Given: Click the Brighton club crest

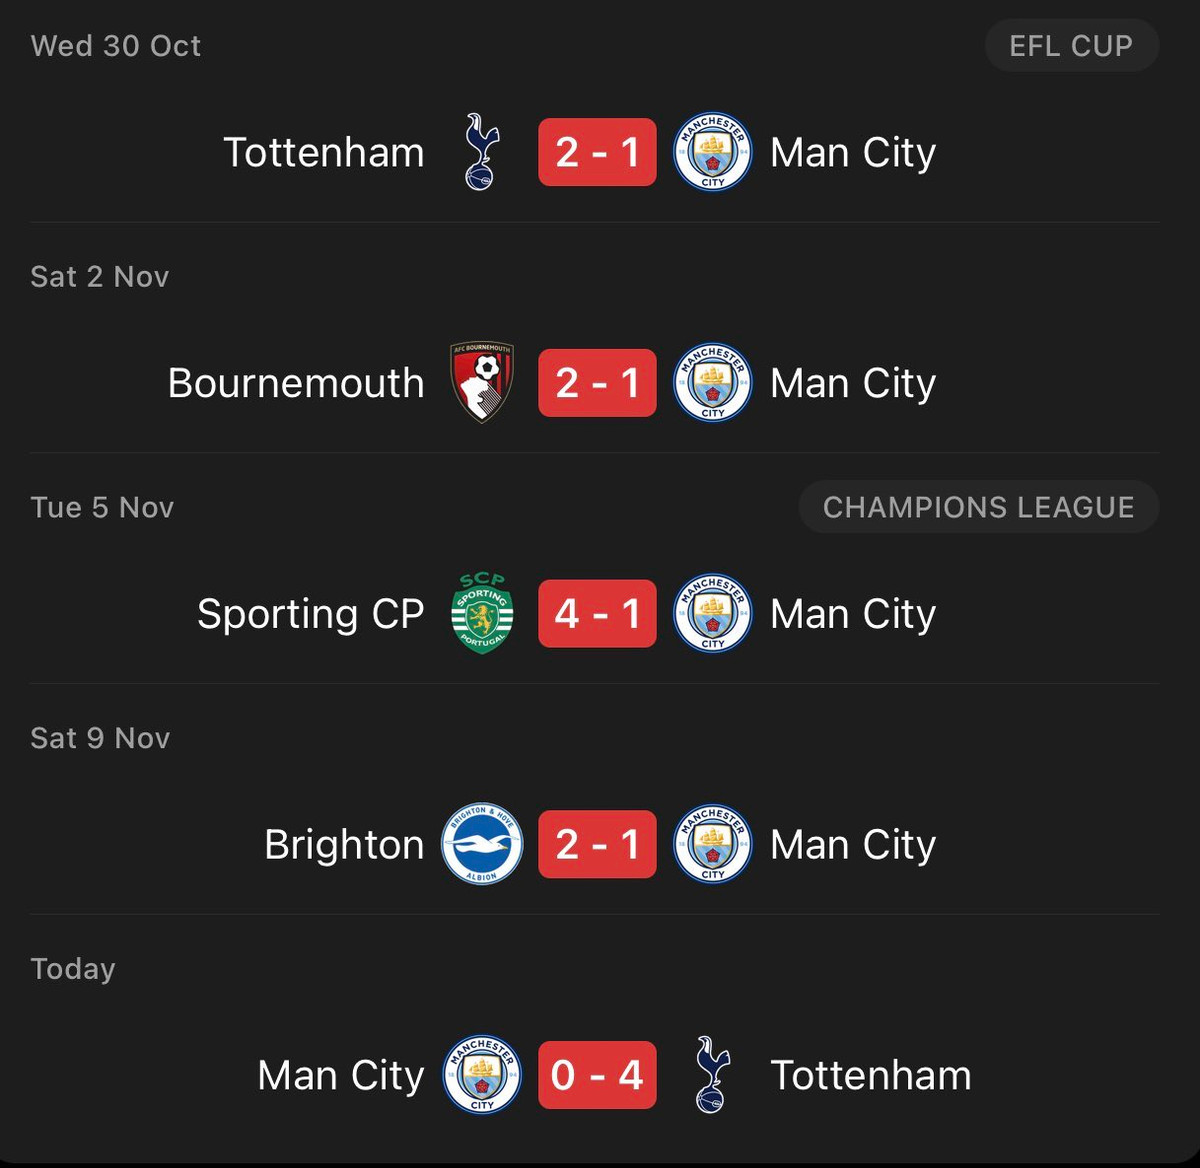Looking at the screenshot, I should click(x=482, y=844).
